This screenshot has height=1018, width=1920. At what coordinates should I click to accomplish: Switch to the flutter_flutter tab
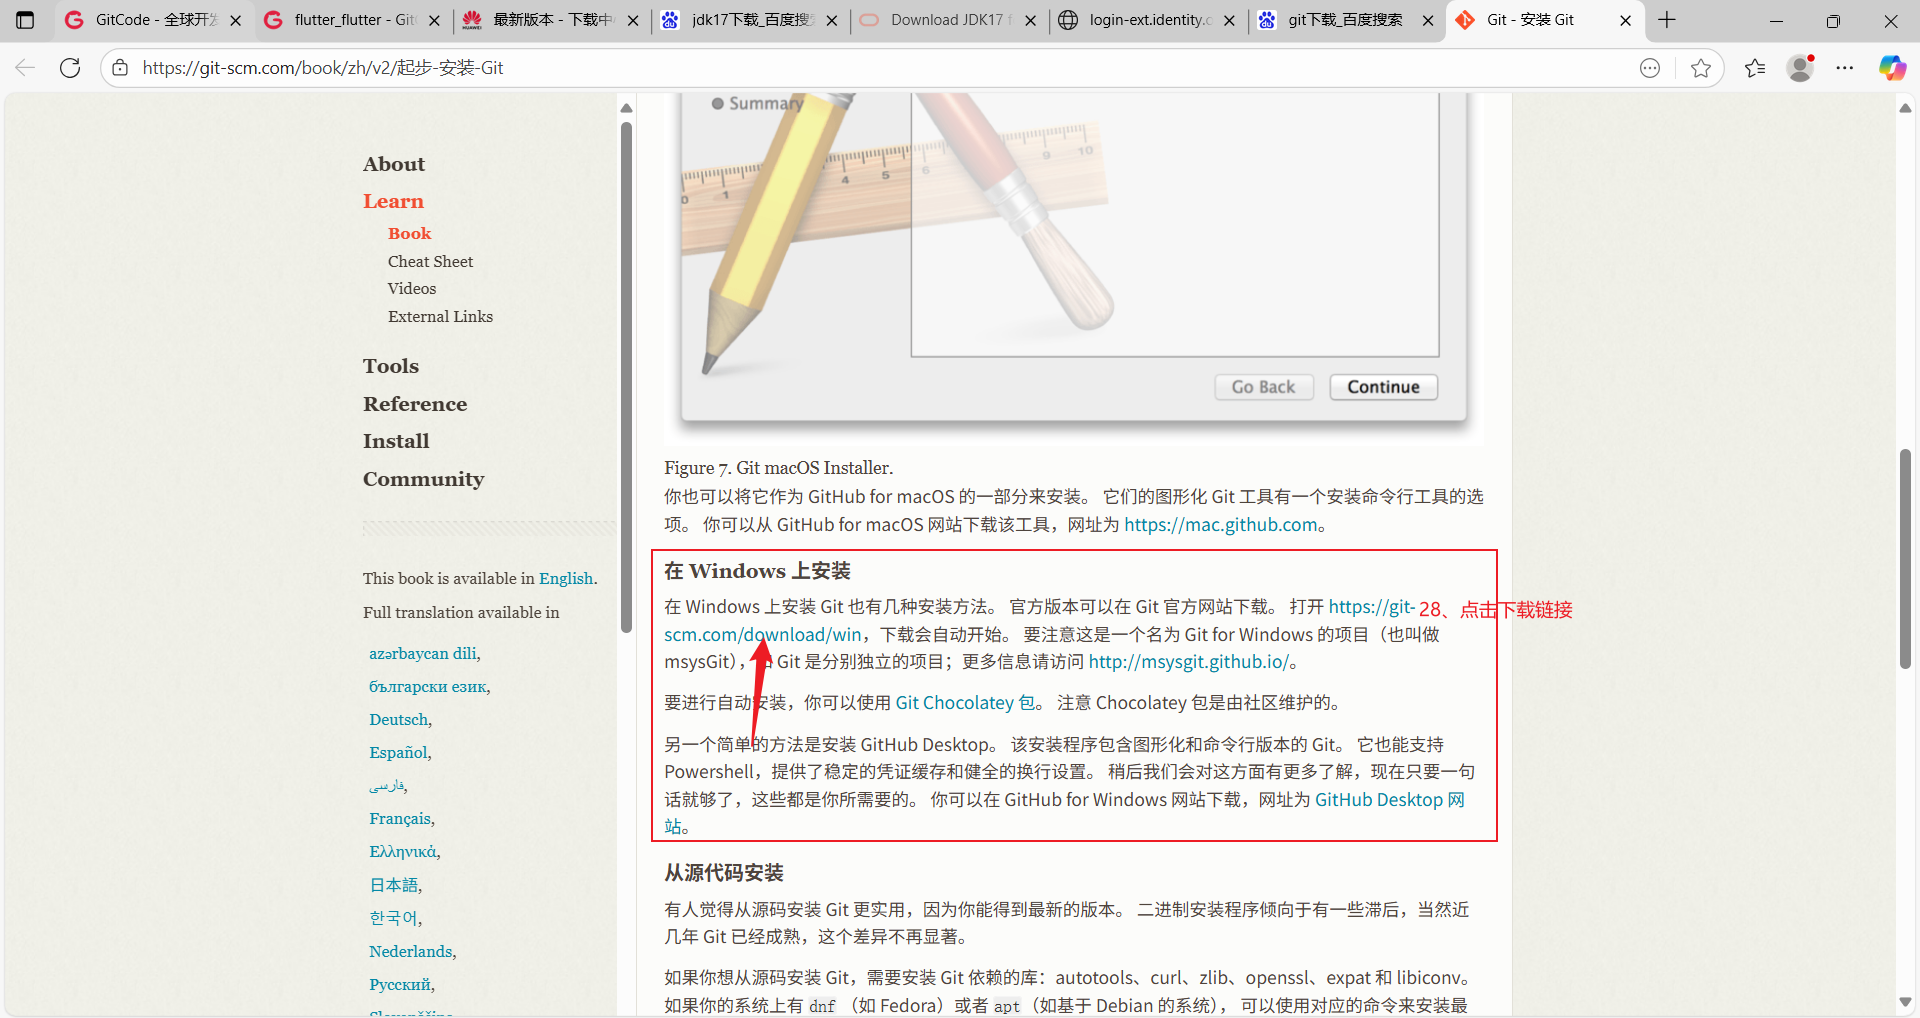(x=353, y=20)
